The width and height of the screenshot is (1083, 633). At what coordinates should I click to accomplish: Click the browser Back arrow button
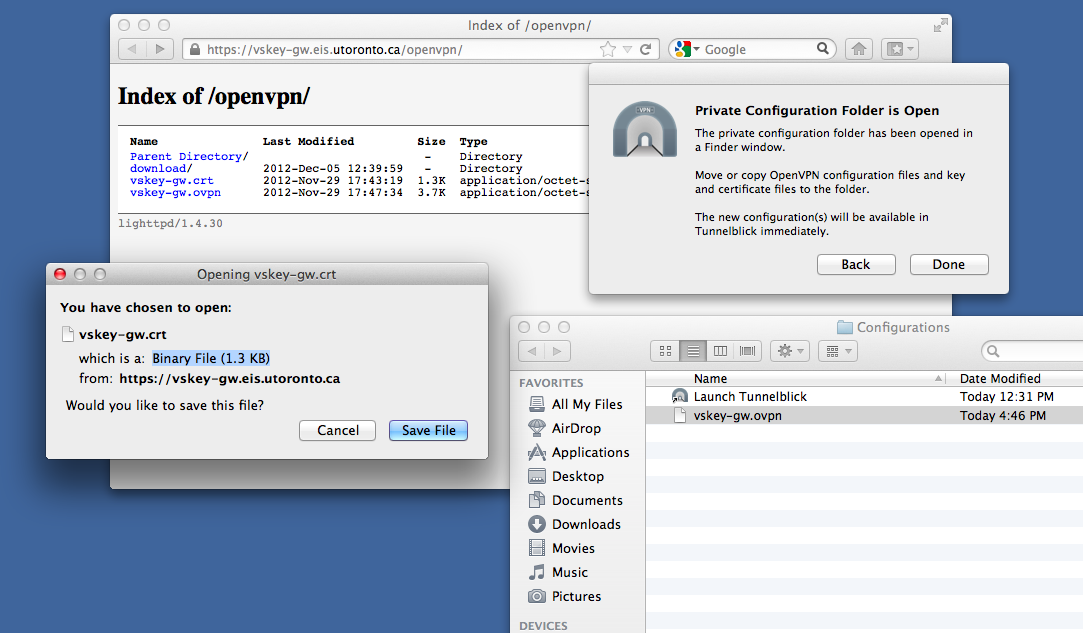click(x=132, y=49)
